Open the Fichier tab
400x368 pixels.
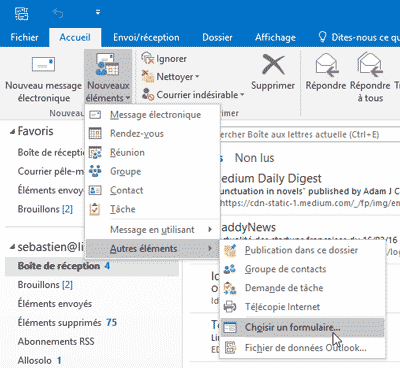[x=24, y=37]
